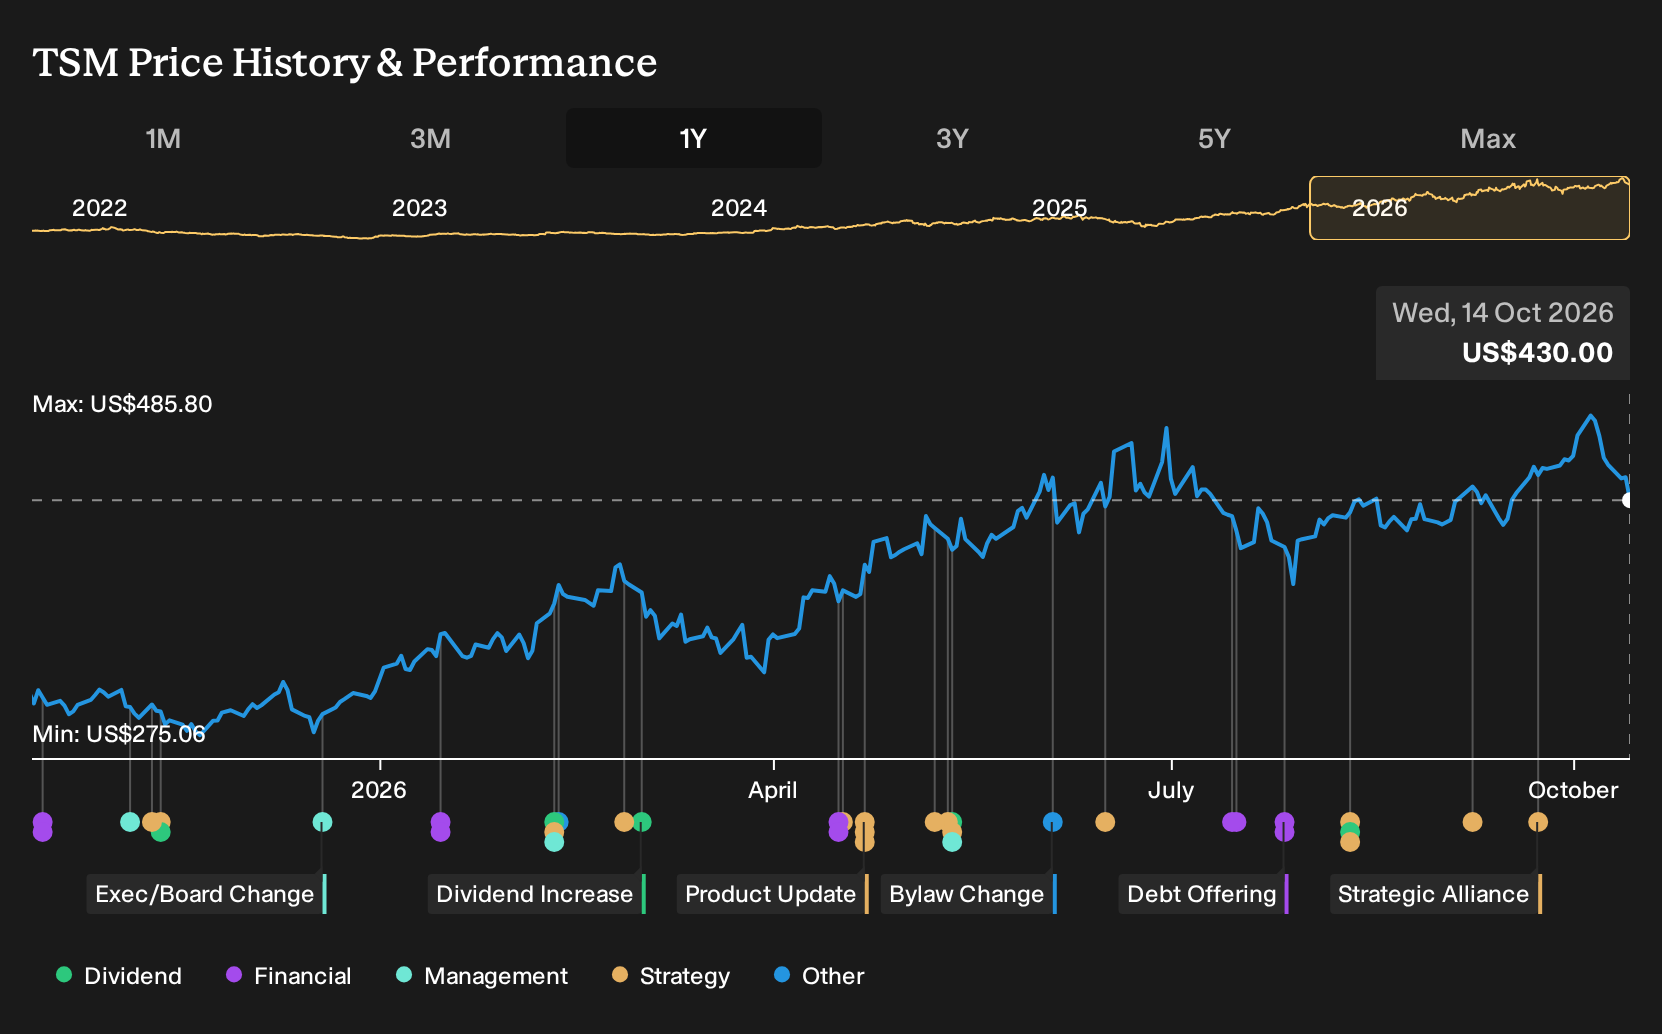Click the blue Other legend dot

click(782, 975)
